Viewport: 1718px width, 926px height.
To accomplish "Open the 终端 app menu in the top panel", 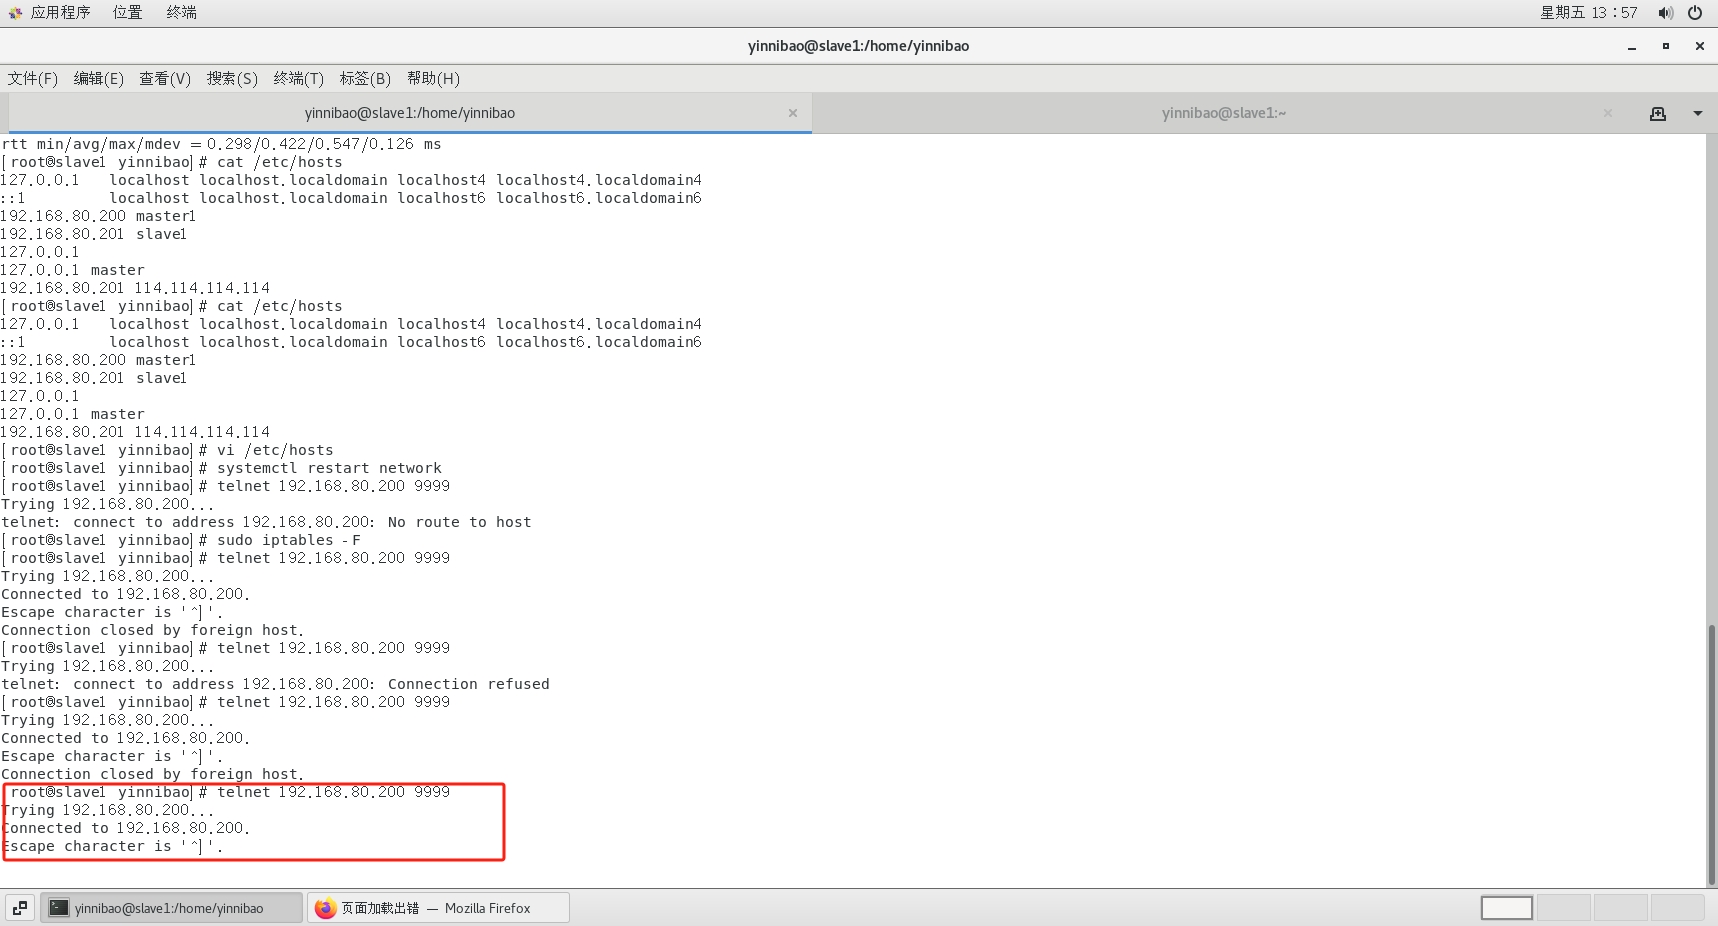I will (181, 13).
